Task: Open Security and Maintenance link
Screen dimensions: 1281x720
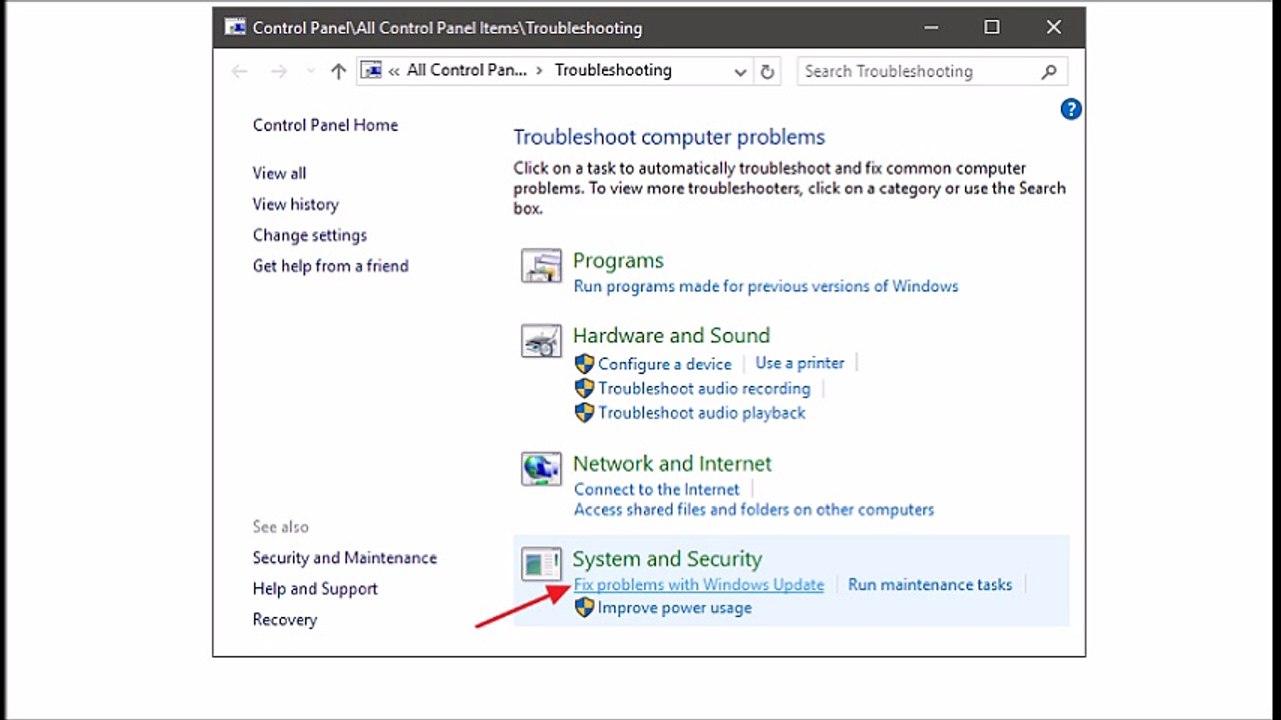Action: click(x=344, y=558)
